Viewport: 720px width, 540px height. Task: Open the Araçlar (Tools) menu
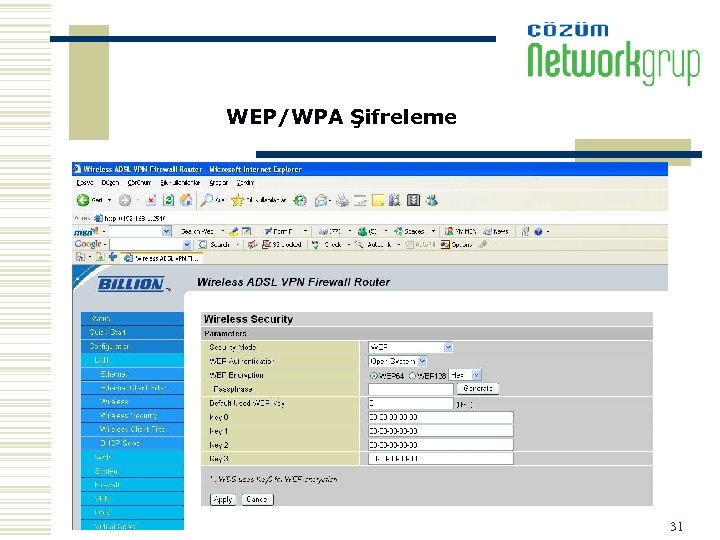point(219,183)
